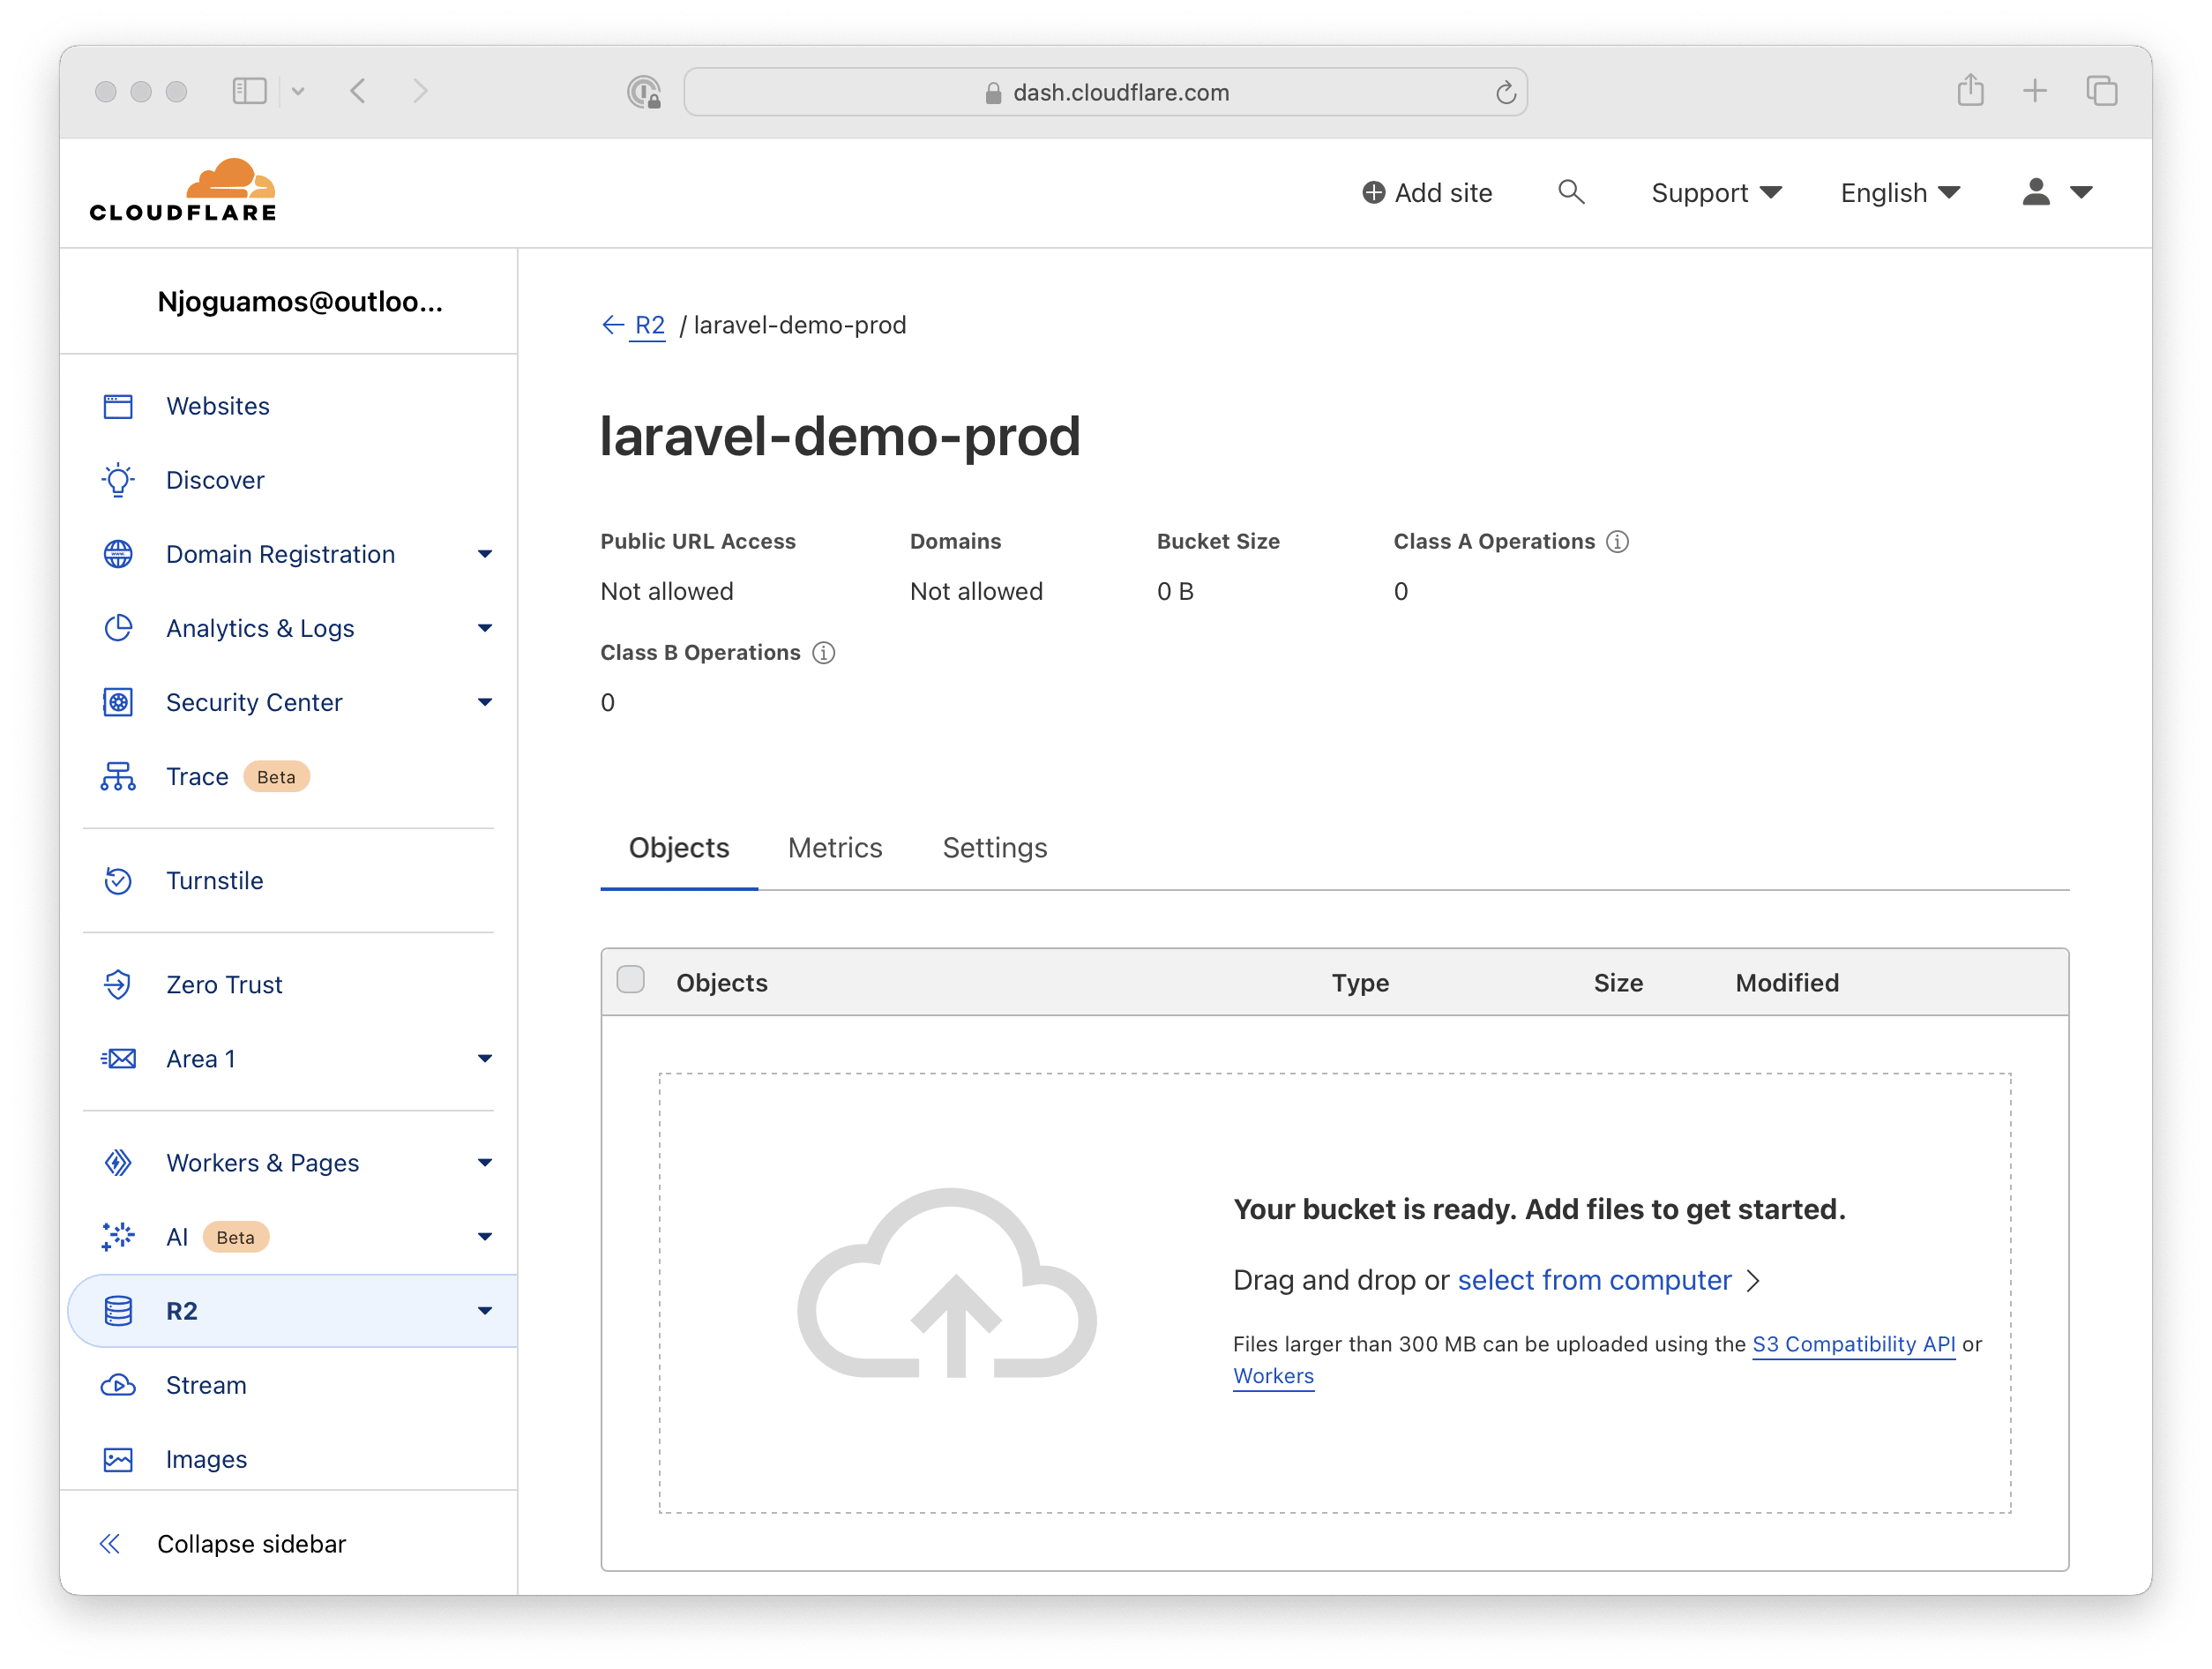Image resolution: width=2212 pixels, height=1669 pixels.
Task: Open the Workers link in upload text
Action: (1273, 1375)
